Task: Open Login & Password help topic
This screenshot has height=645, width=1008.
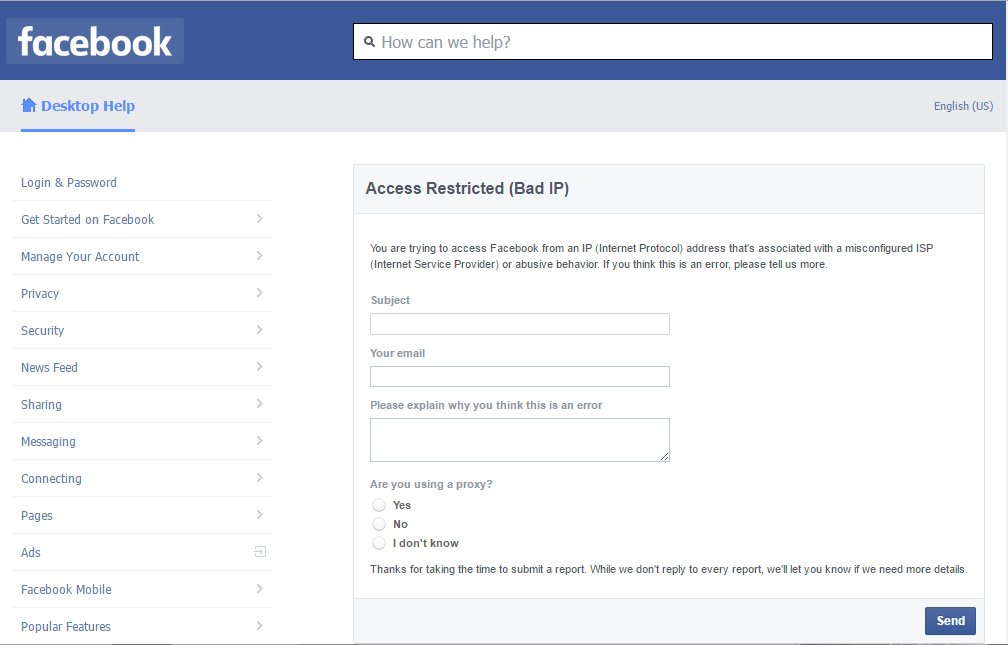Action: (69, 183)
